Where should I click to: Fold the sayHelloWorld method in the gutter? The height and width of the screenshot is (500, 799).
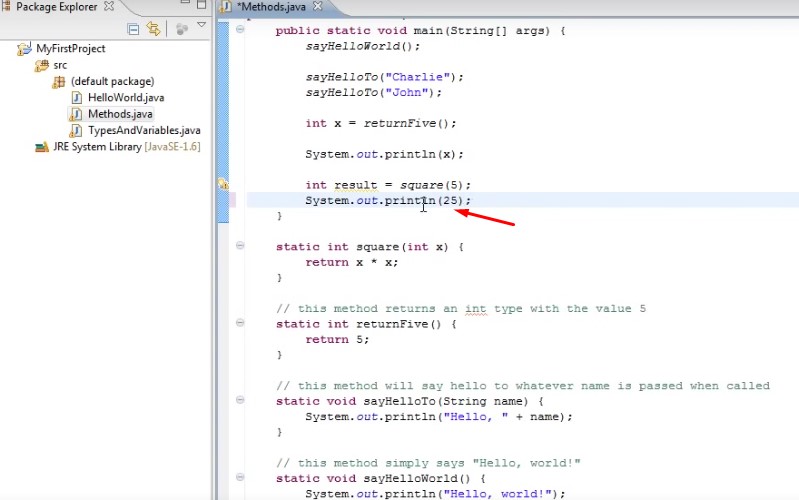240,478
